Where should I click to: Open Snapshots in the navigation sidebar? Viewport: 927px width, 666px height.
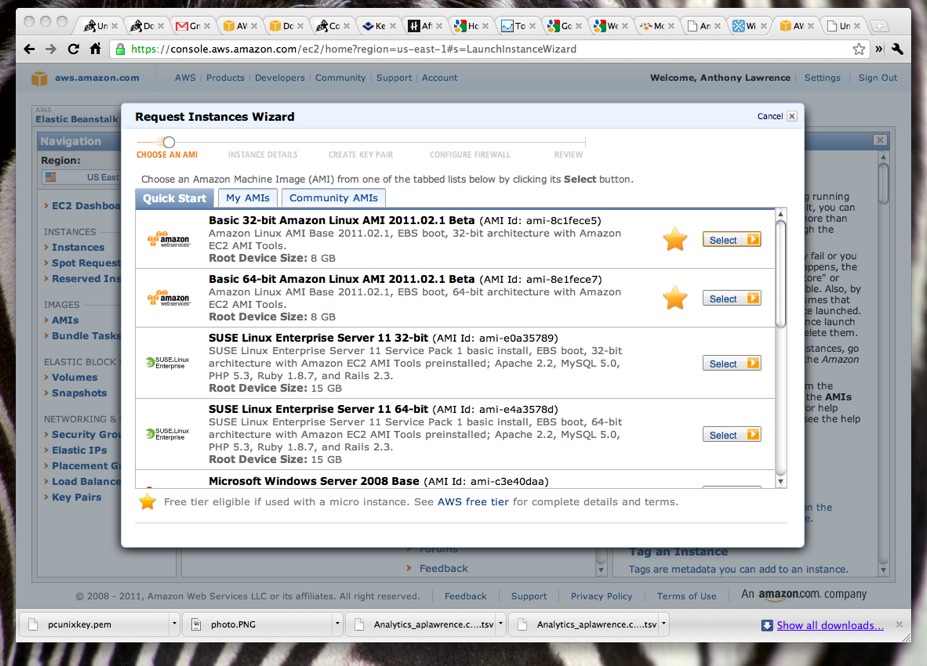coord(79,393)
